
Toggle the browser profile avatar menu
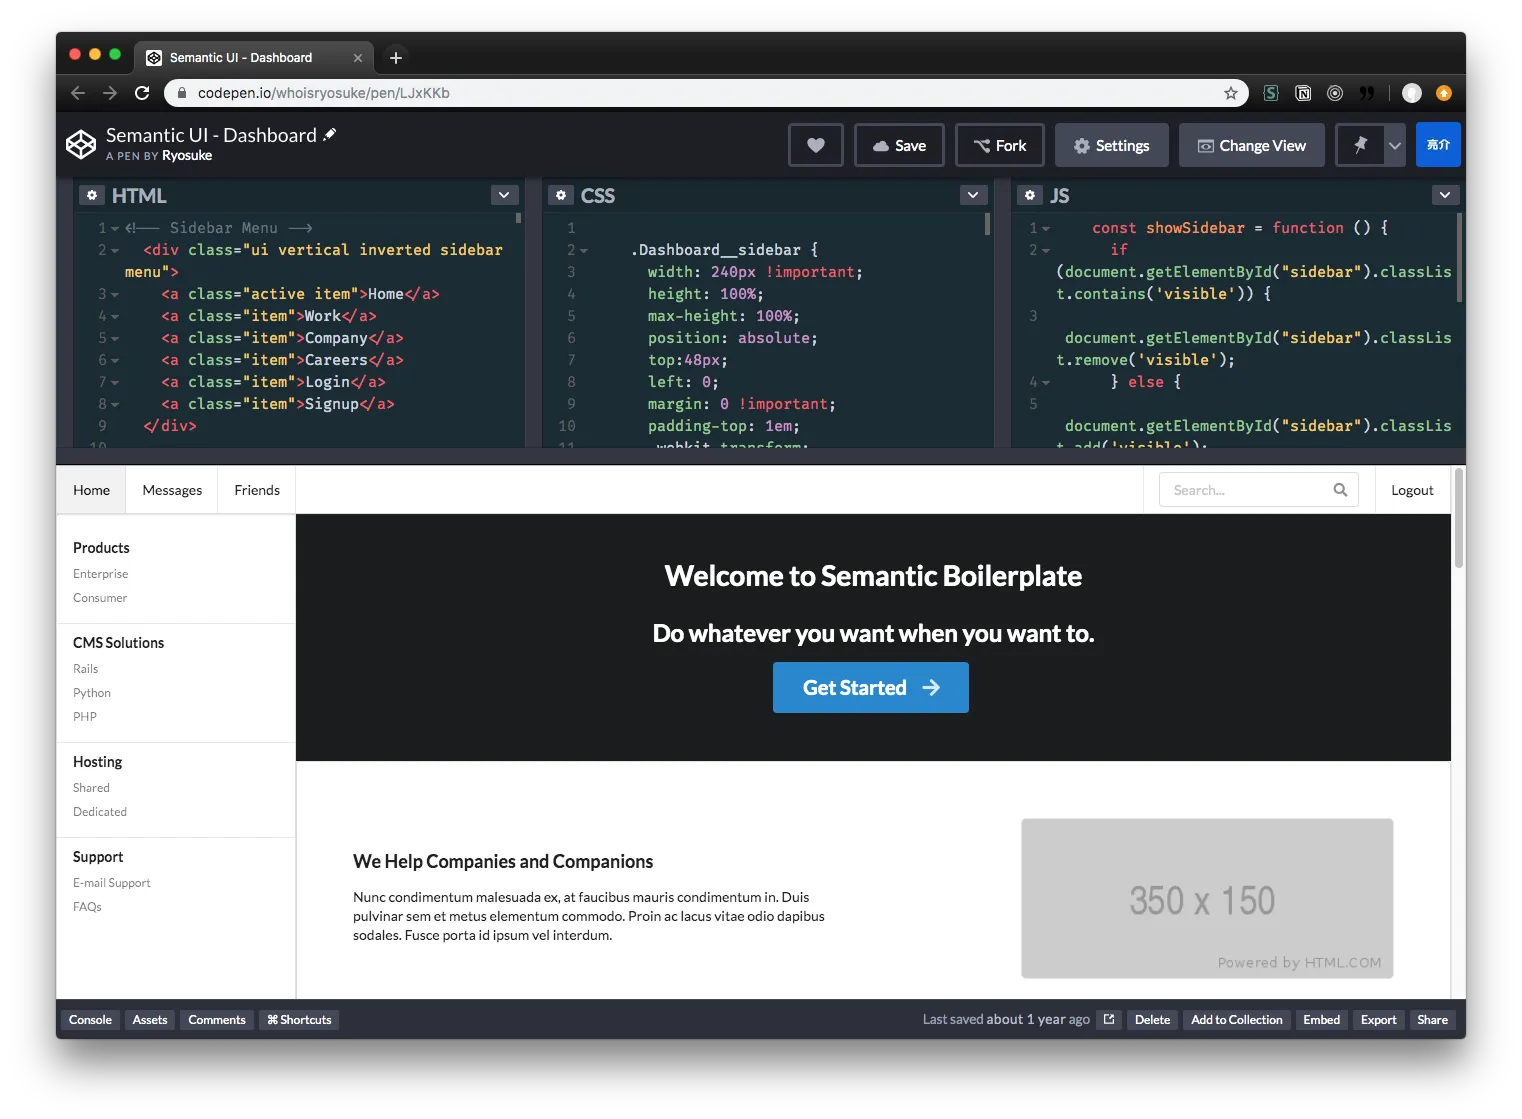pyautogui.click(x=1411, y=92)
